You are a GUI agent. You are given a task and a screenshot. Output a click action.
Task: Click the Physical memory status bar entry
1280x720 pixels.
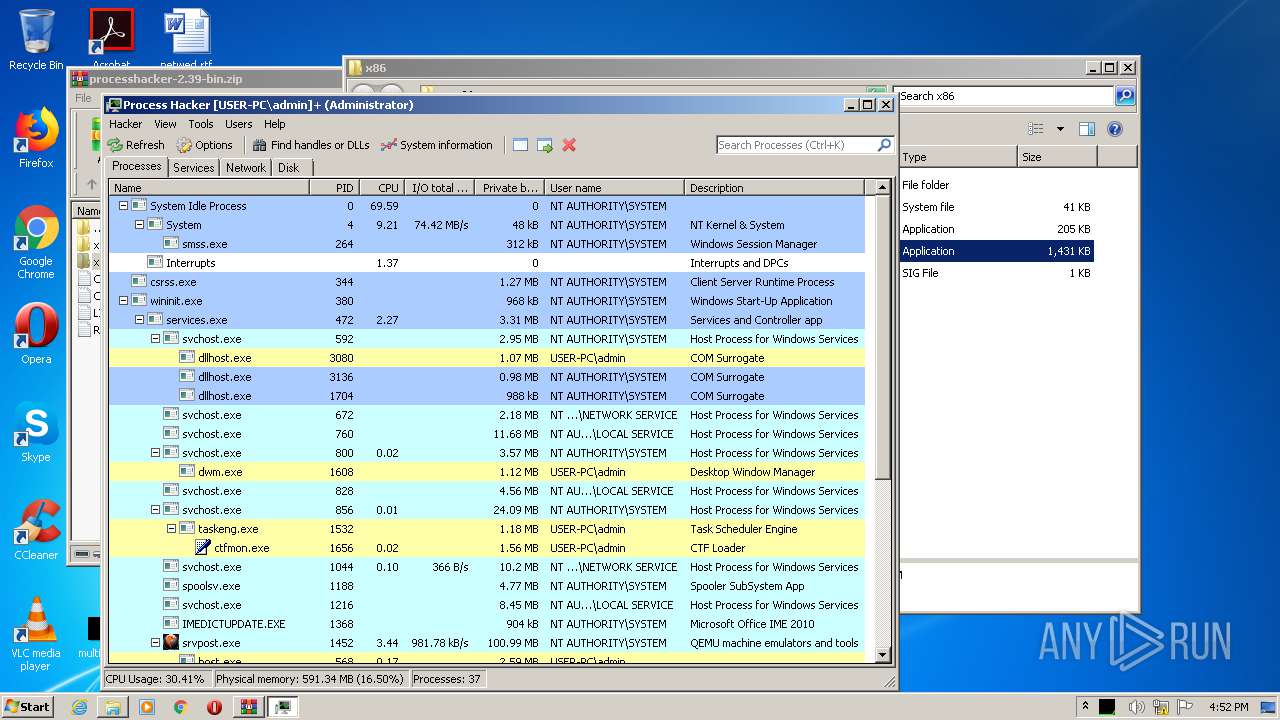pyautogui.click(x=310, y=679)
